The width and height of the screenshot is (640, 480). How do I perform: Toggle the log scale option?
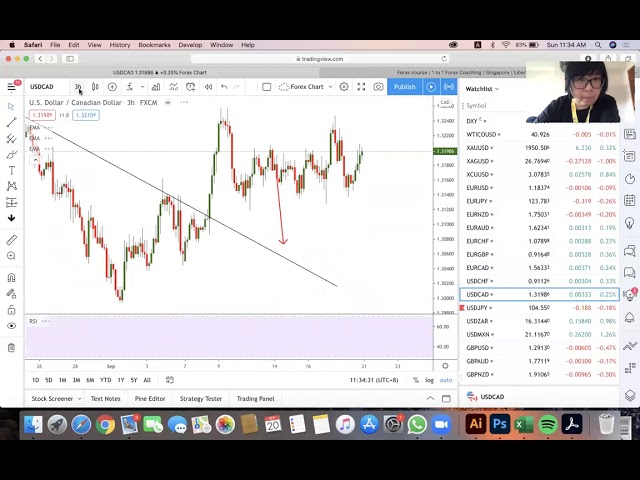[429, 380]
